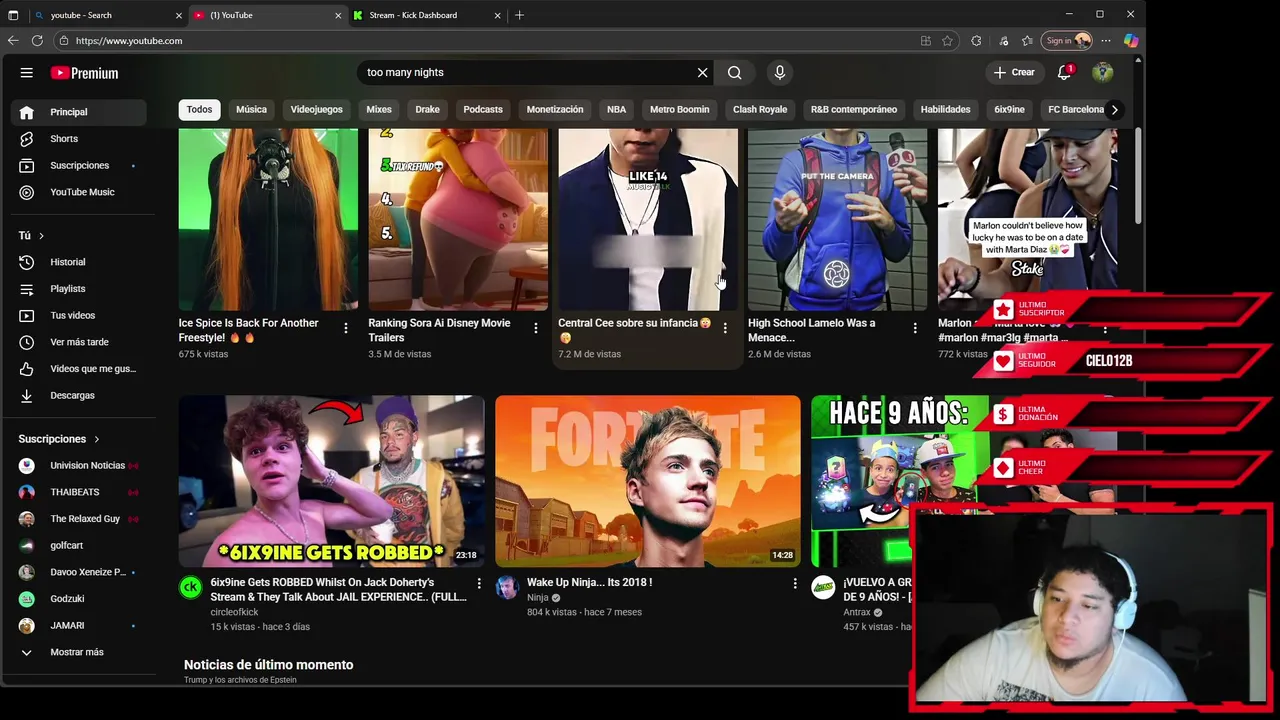Select the Todos filter chip
The image size is (1280, 720).
[x=199, y=109]
